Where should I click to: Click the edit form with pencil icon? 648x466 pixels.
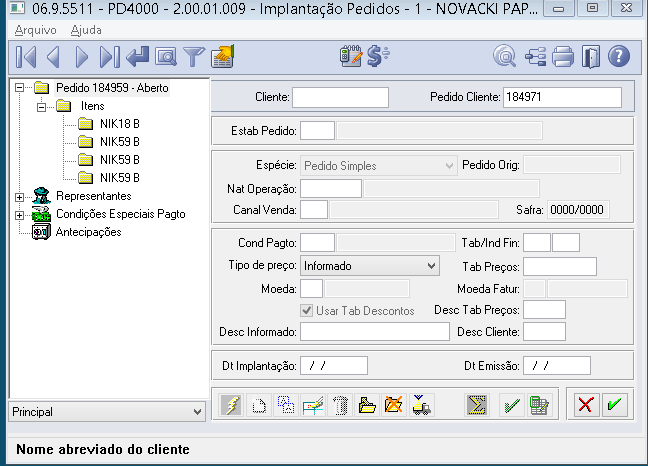pos(313,405)
